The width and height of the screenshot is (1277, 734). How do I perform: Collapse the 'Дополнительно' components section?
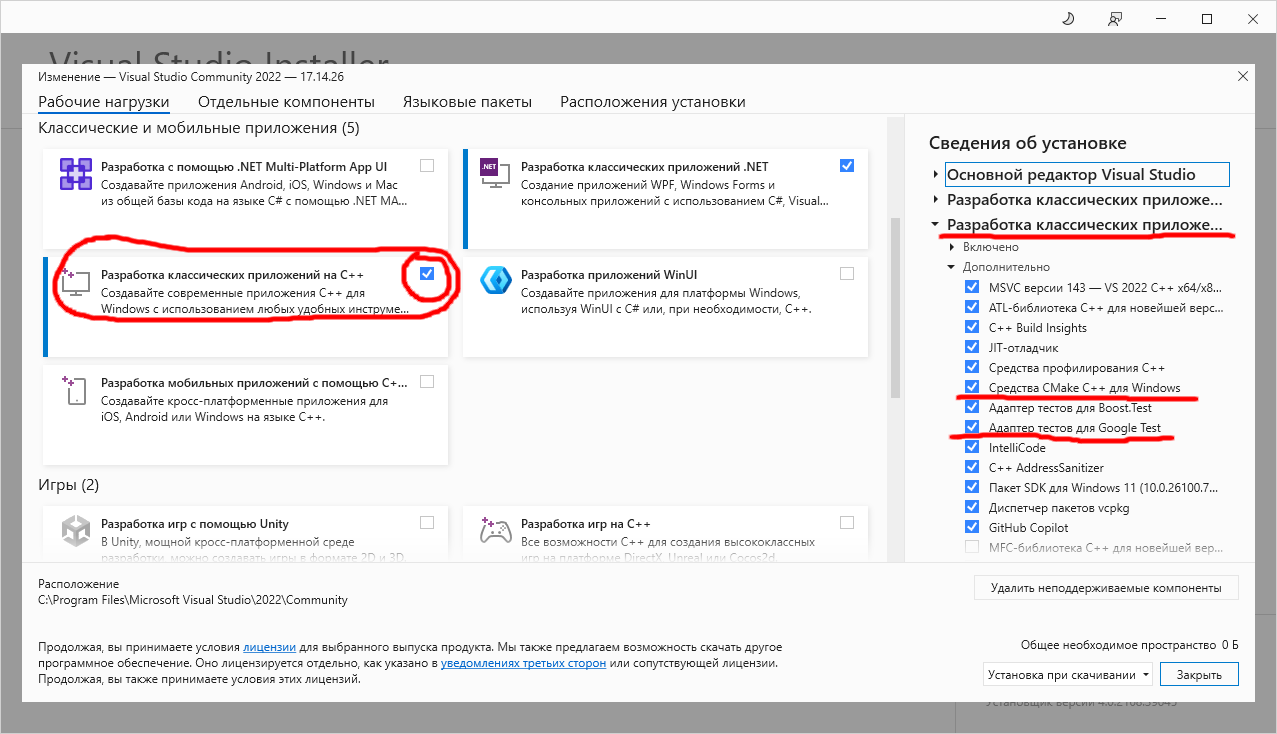point(951,267)
